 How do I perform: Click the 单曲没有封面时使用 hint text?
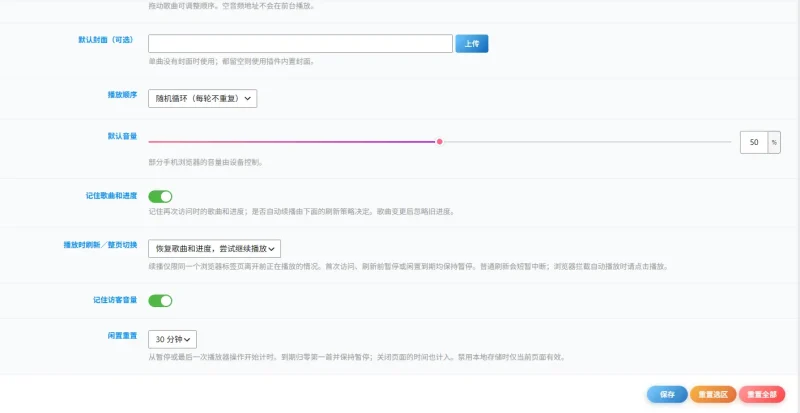232,61
